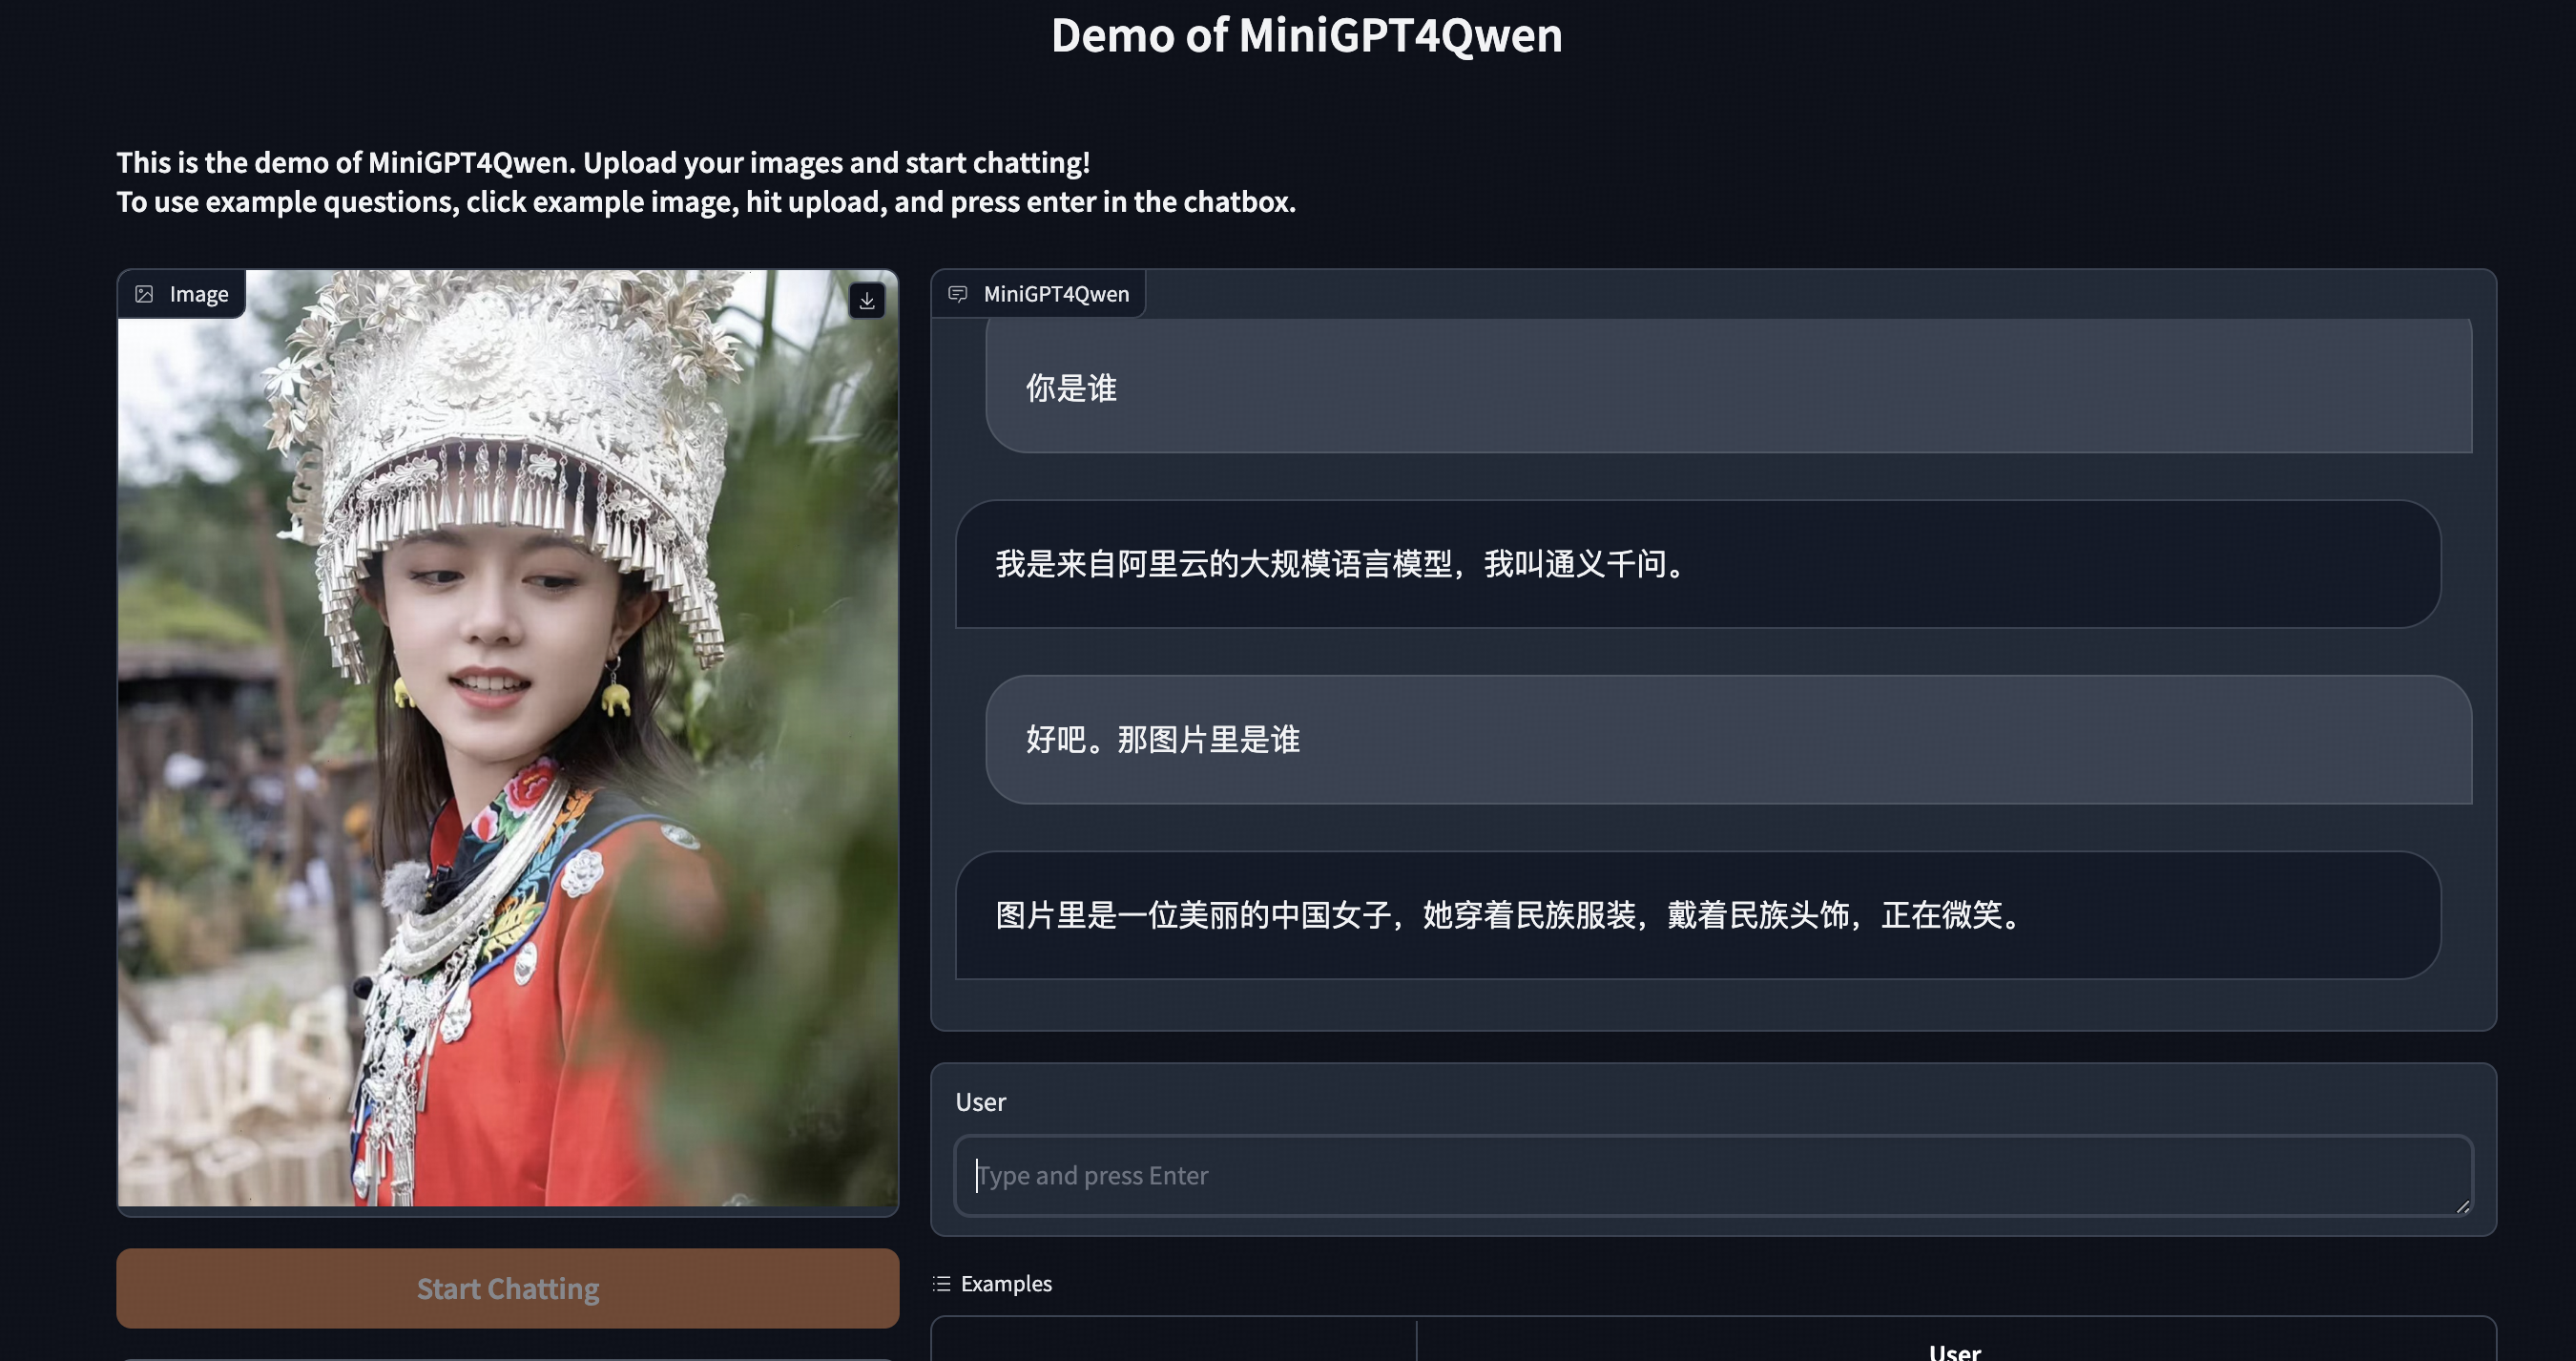The width and height of the screenshot is (2576, 1361).
Task: Focus the Type and press Enter textbox
Action: (1712, 1175)
